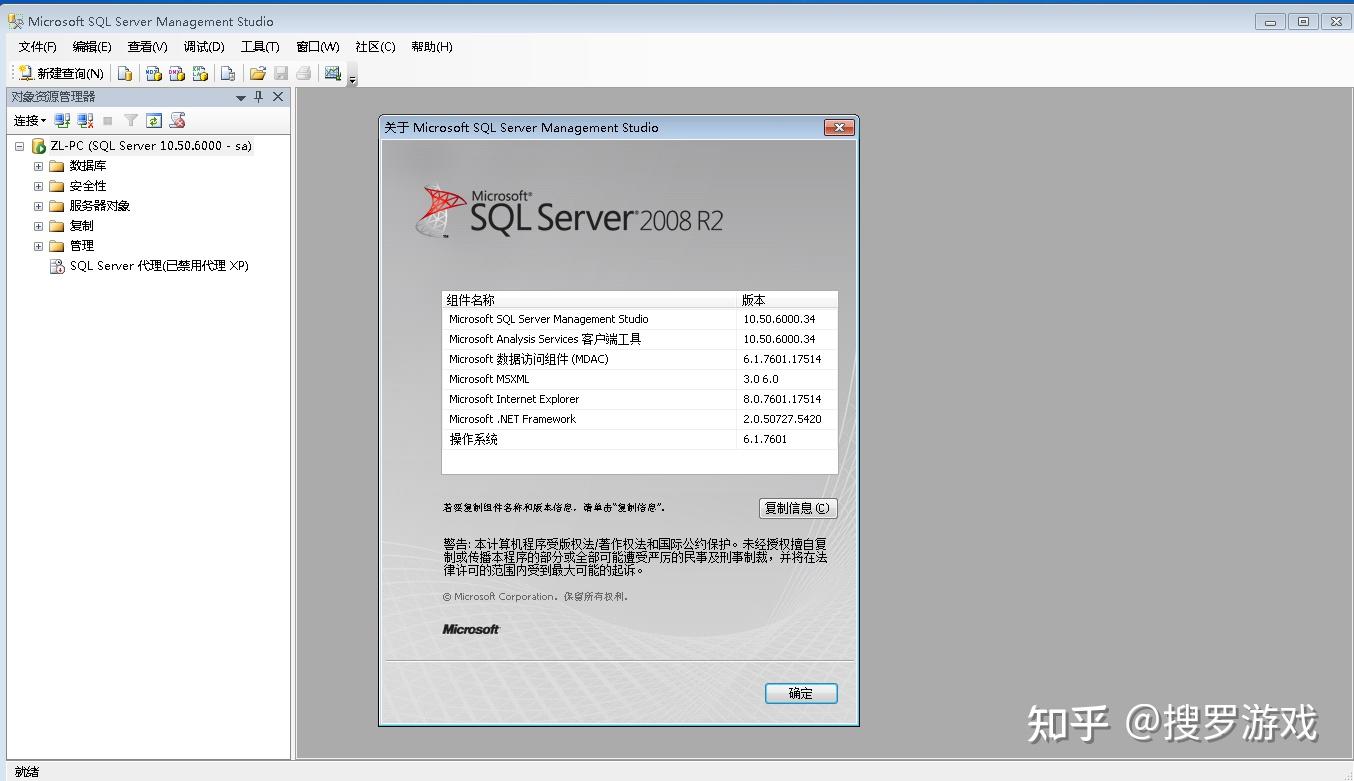Click the 新建查询 new query button
This screenshot has width=1354, height=781.
click(x=61, y=73)
